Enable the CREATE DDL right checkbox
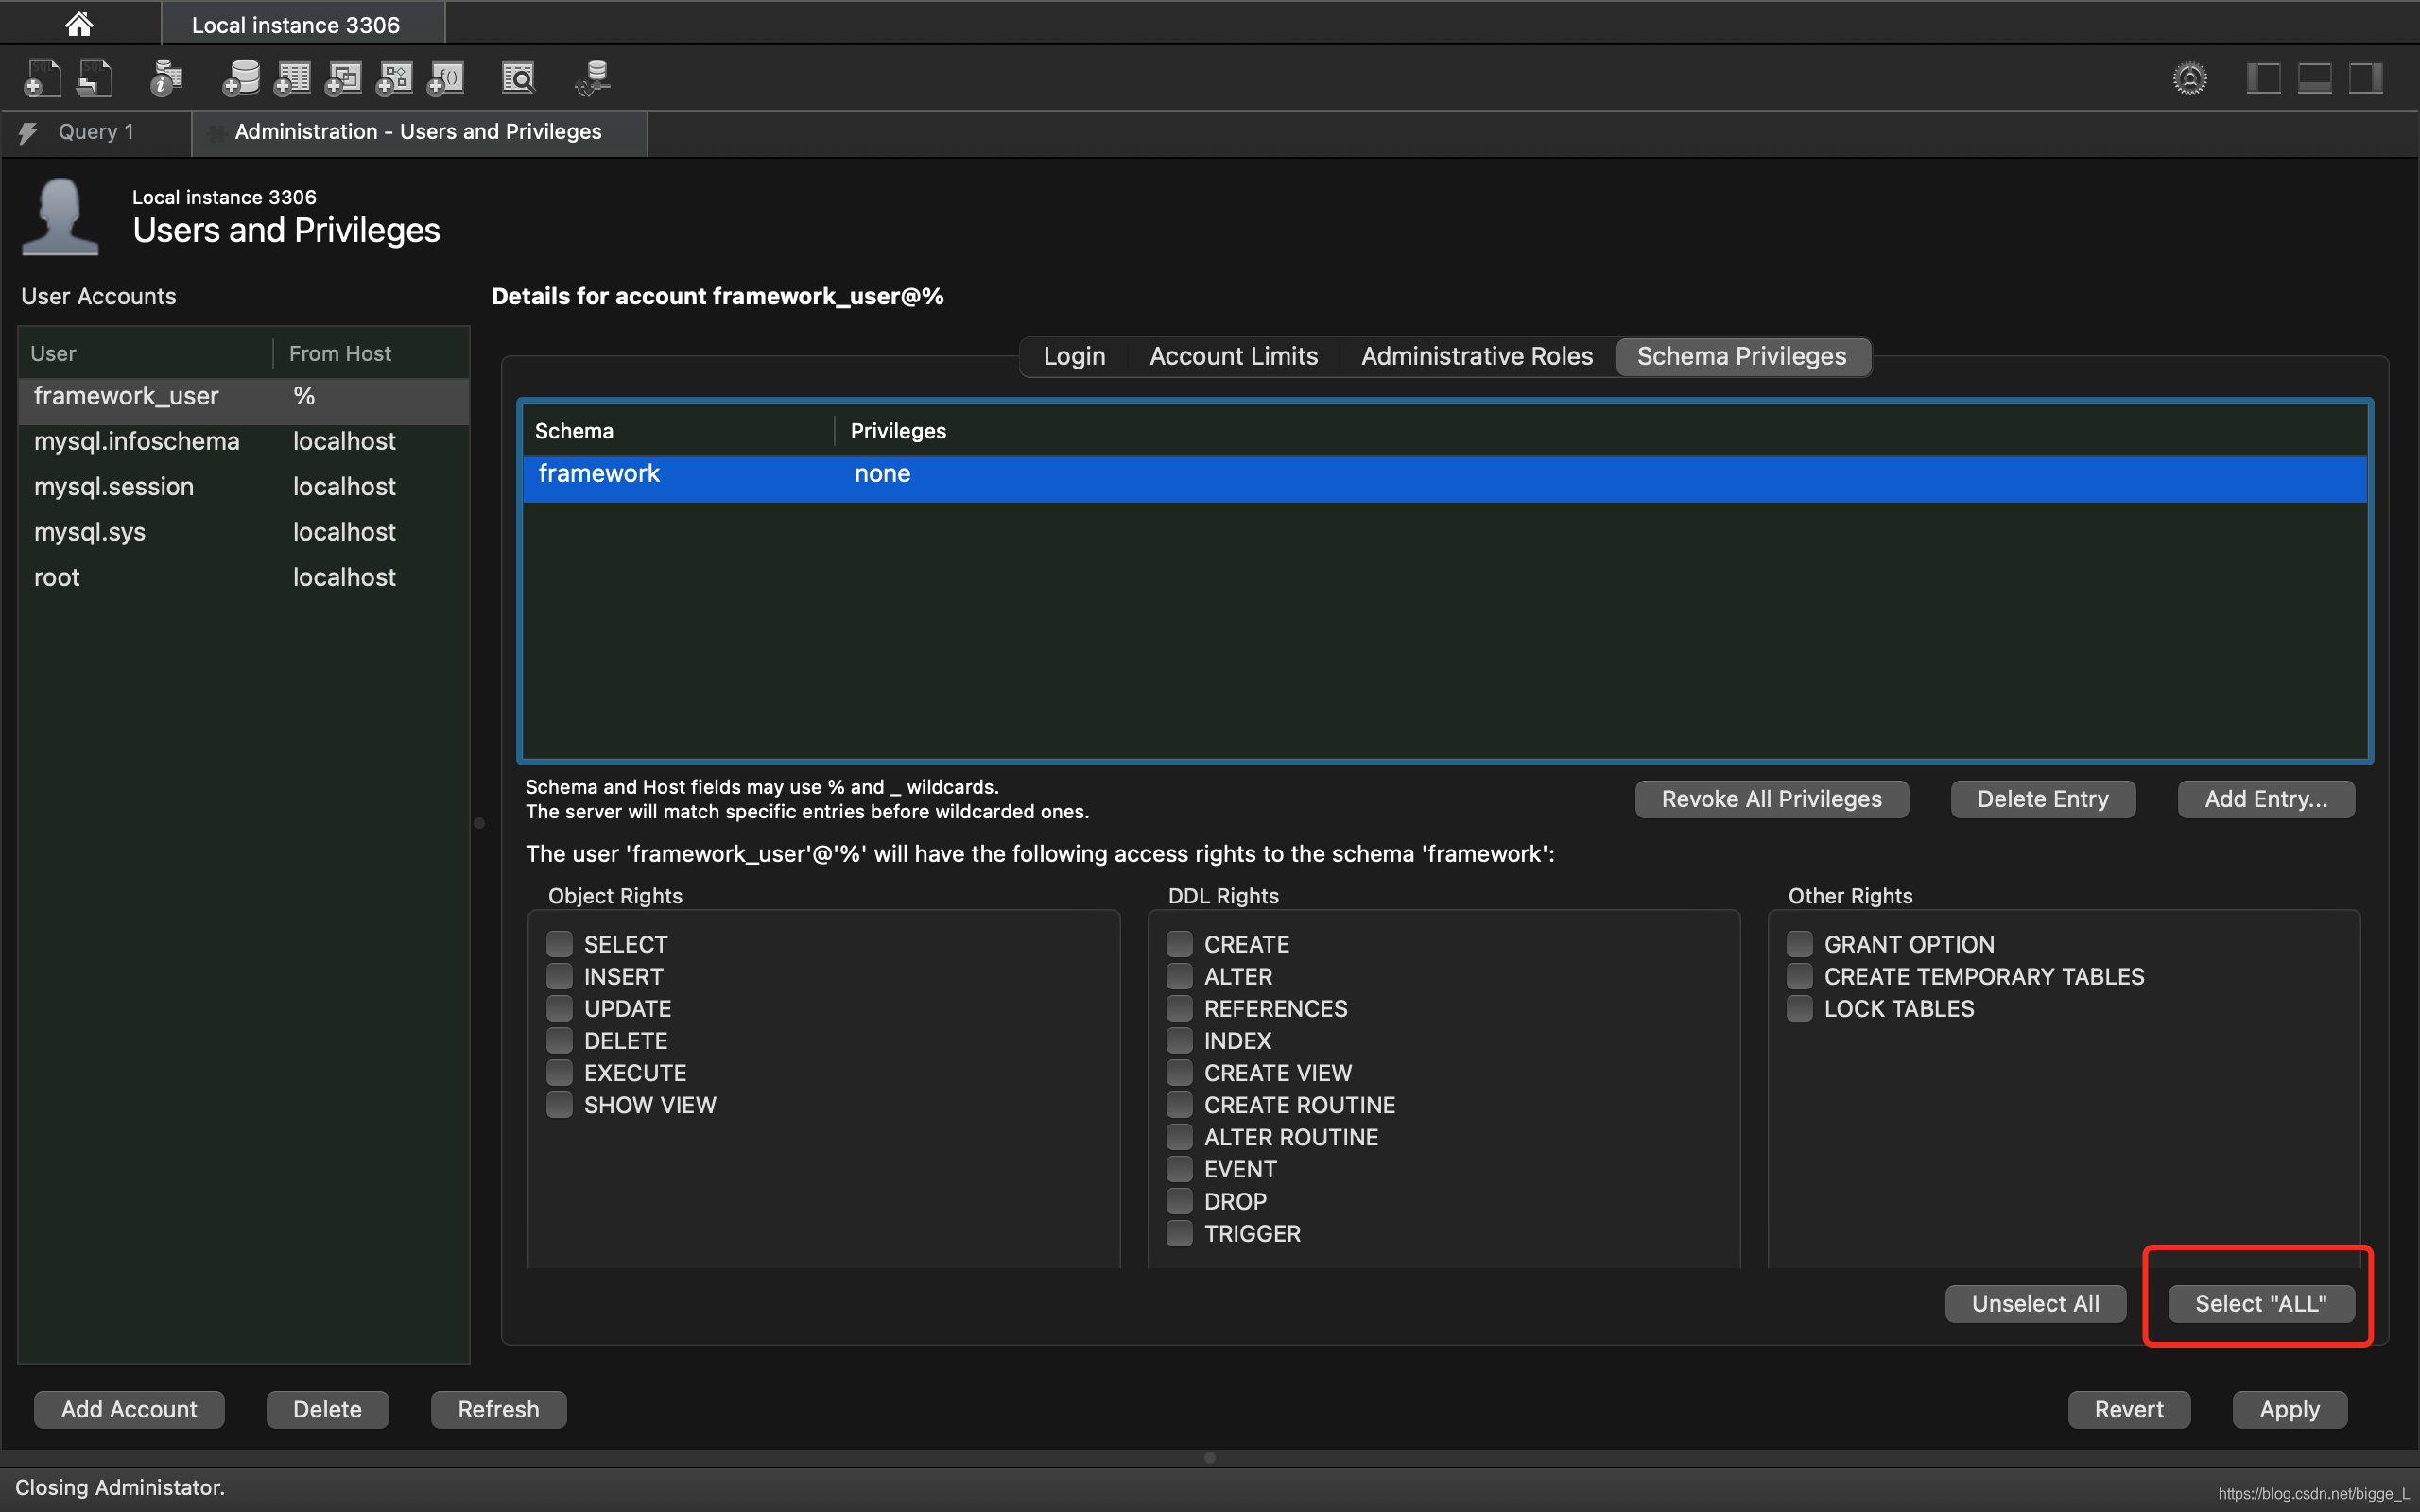Image resolution: width=2420 pixels, height=1512 pixels. [x=1180, y=942]
